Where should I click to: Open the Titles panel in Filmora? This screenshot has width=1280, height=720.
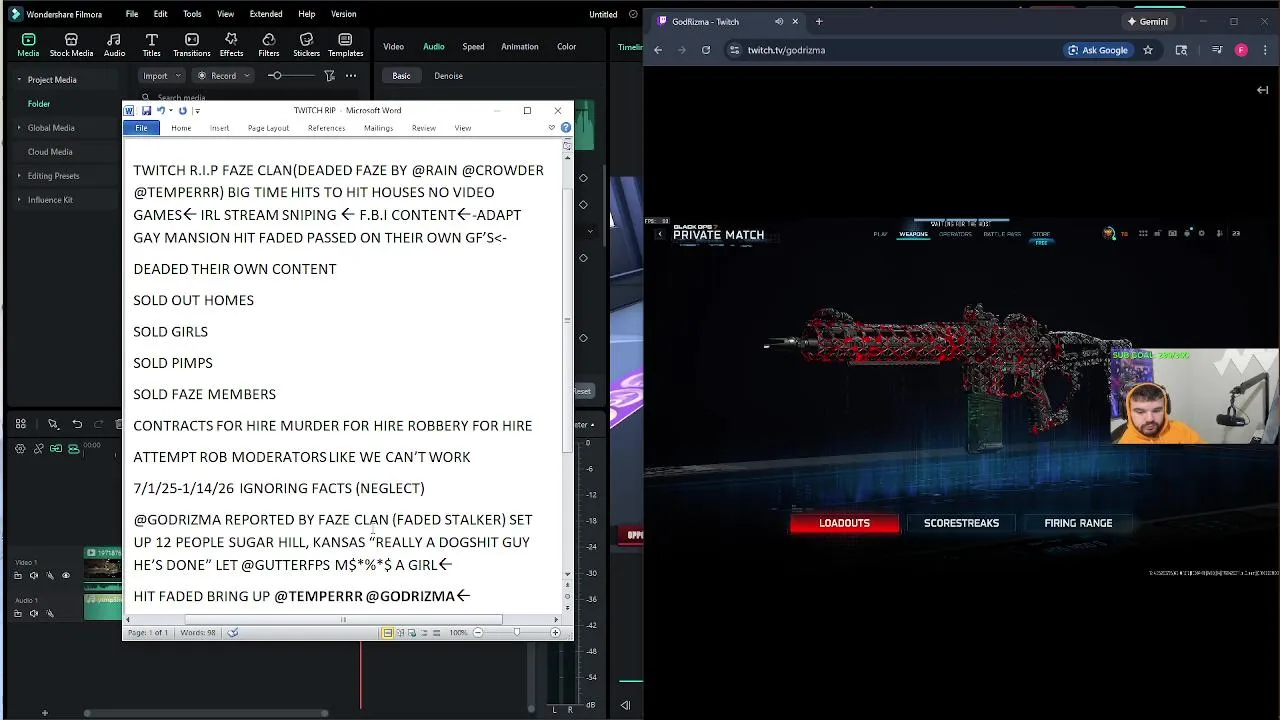pos(151,45)
